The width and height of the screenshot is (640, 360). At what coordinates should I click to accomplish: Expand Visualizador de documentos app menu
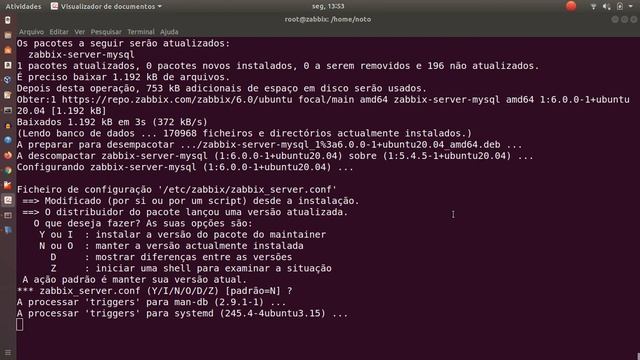pyautogui.click(x=107, y=7)
